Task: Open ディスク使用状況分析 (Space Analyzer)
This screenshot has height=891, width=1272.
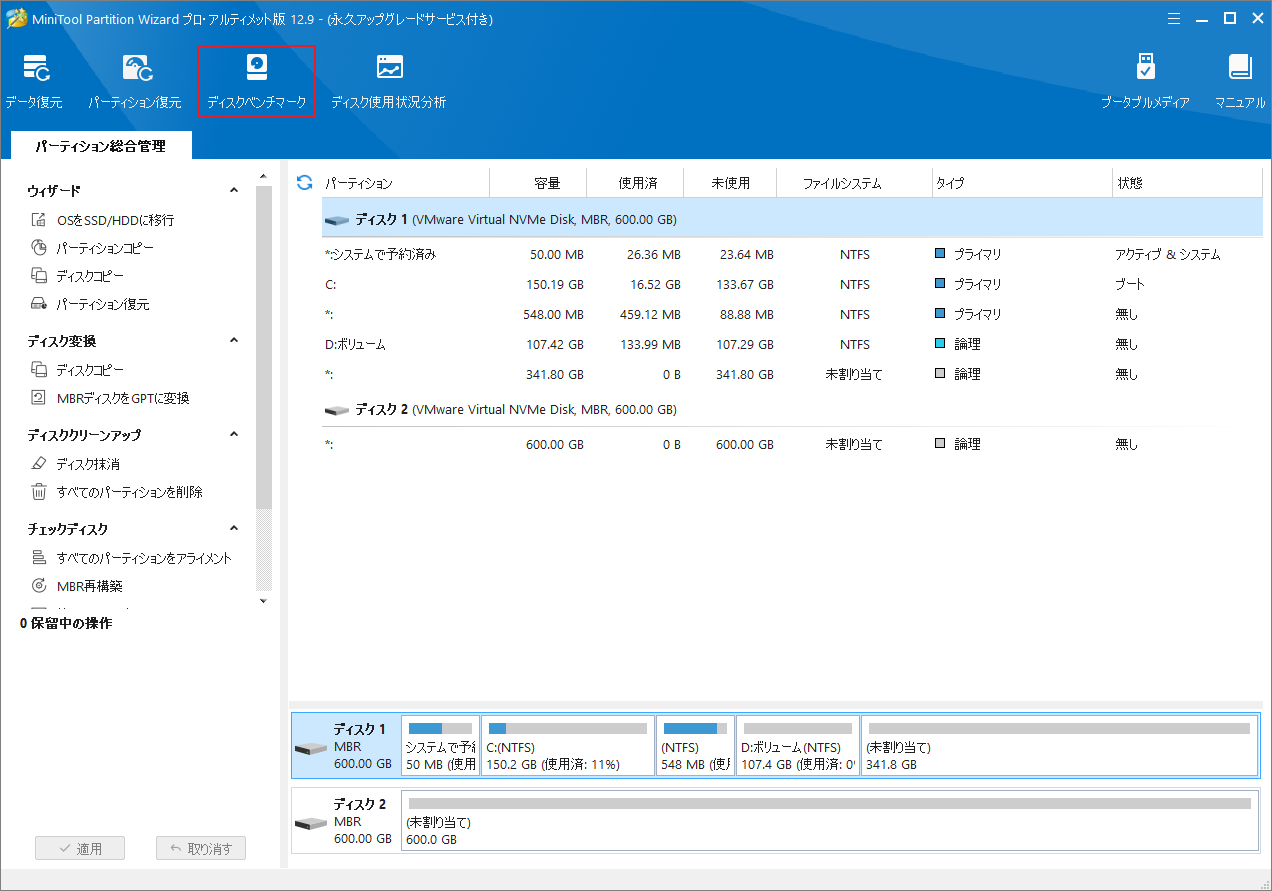Action: tap(389, 81)
